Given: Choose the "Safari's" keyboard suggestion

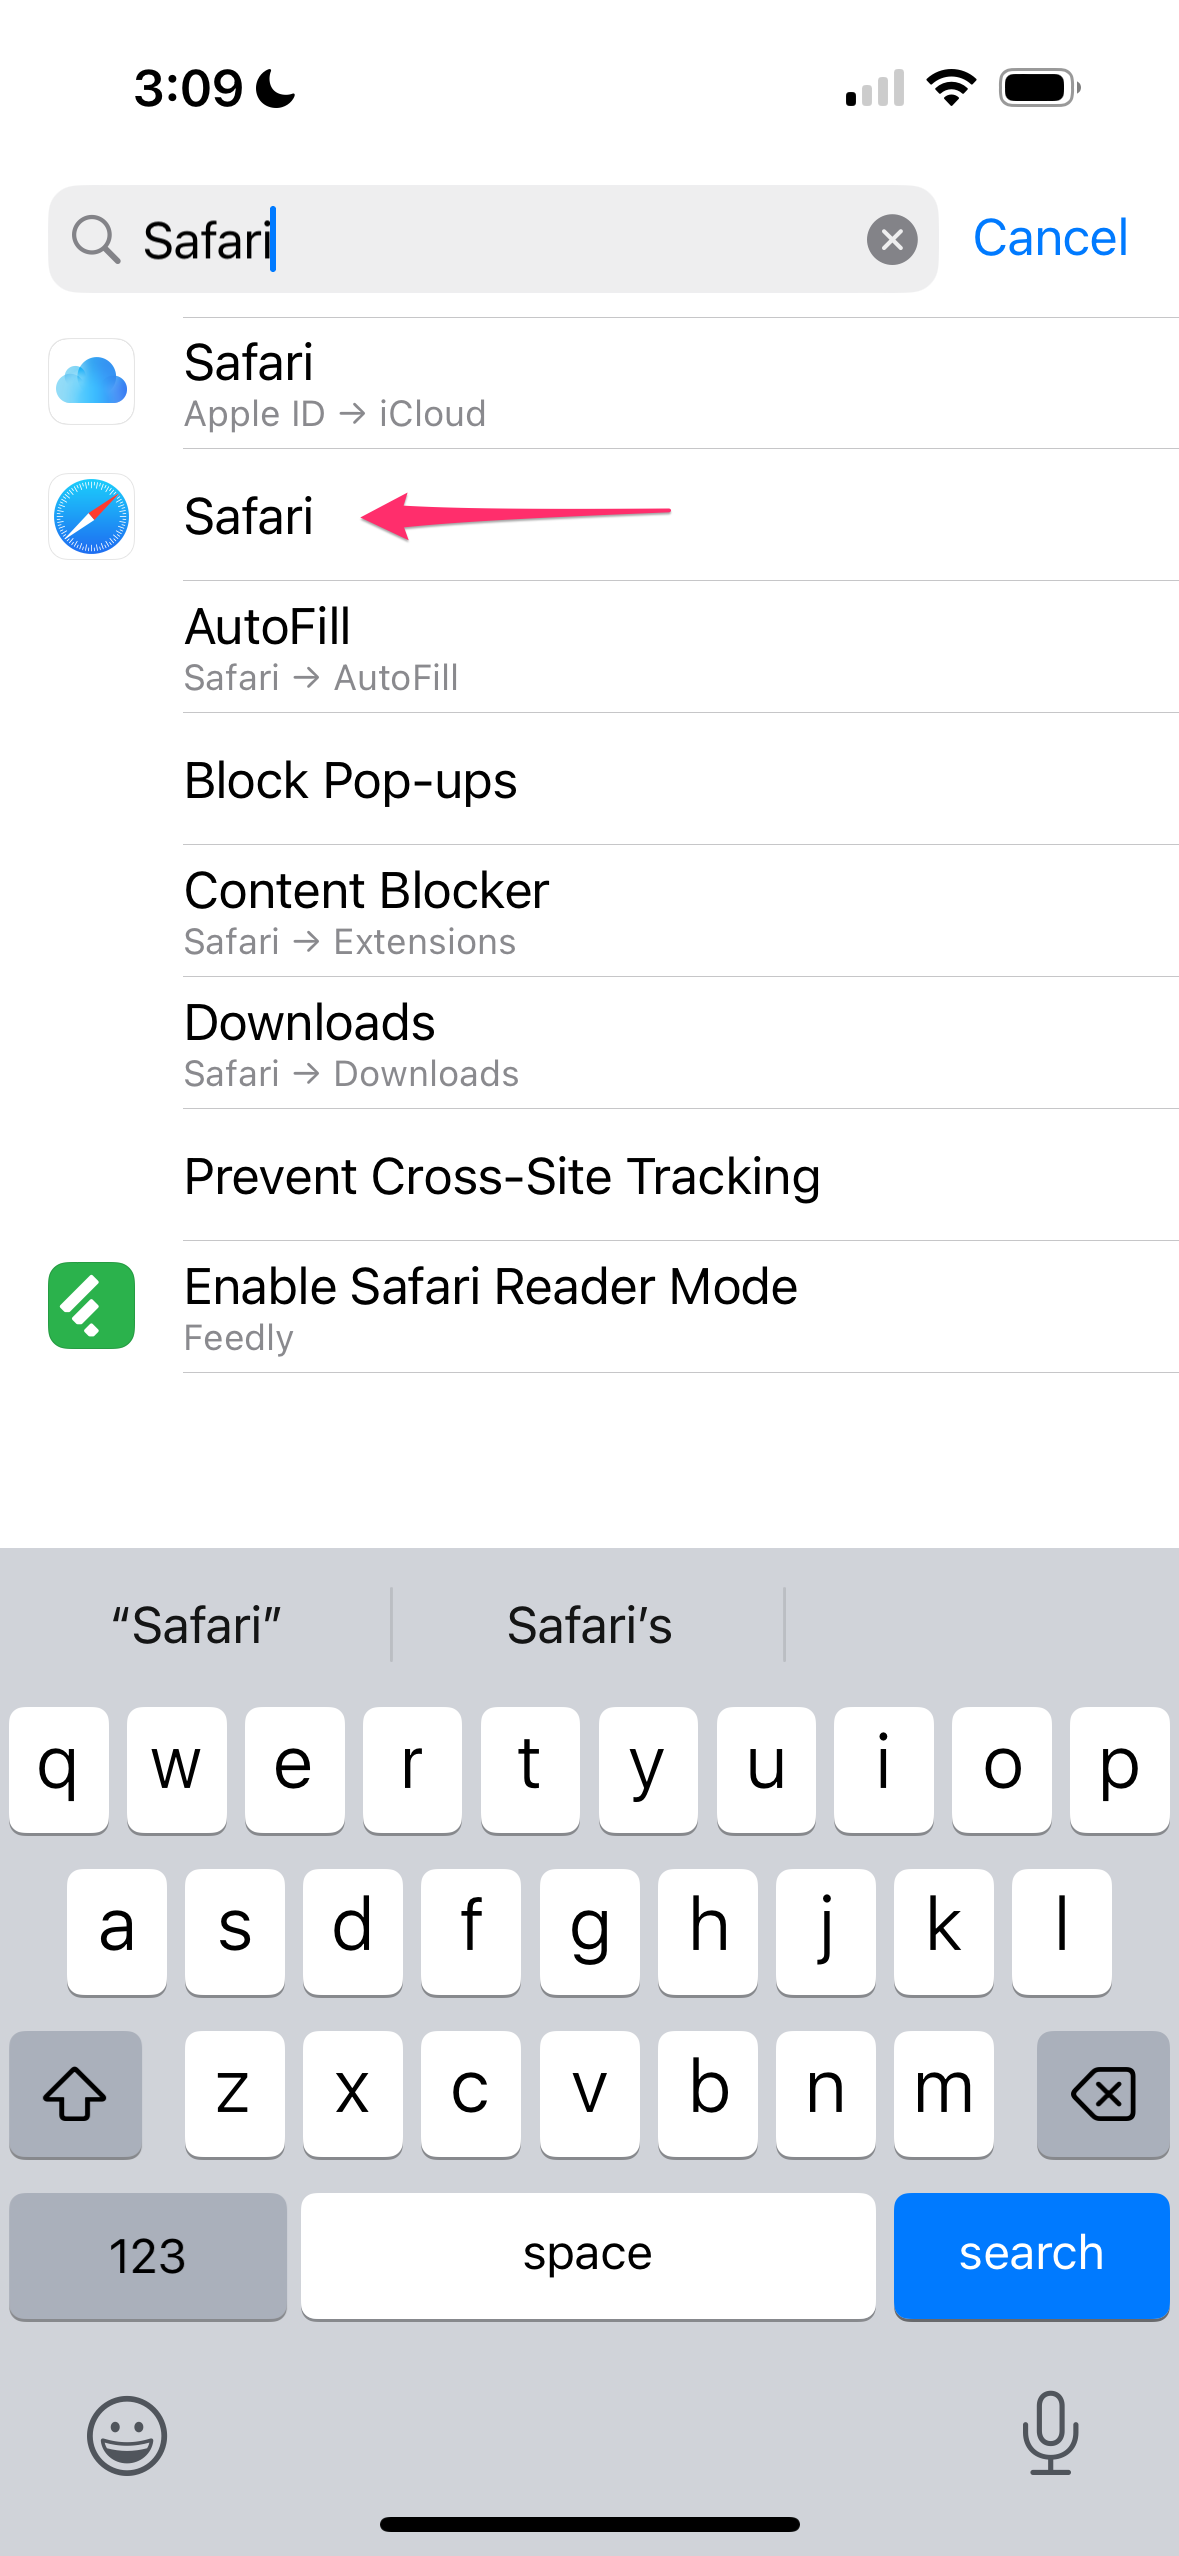Looking at the screenshot, I should click(589, 1625).
